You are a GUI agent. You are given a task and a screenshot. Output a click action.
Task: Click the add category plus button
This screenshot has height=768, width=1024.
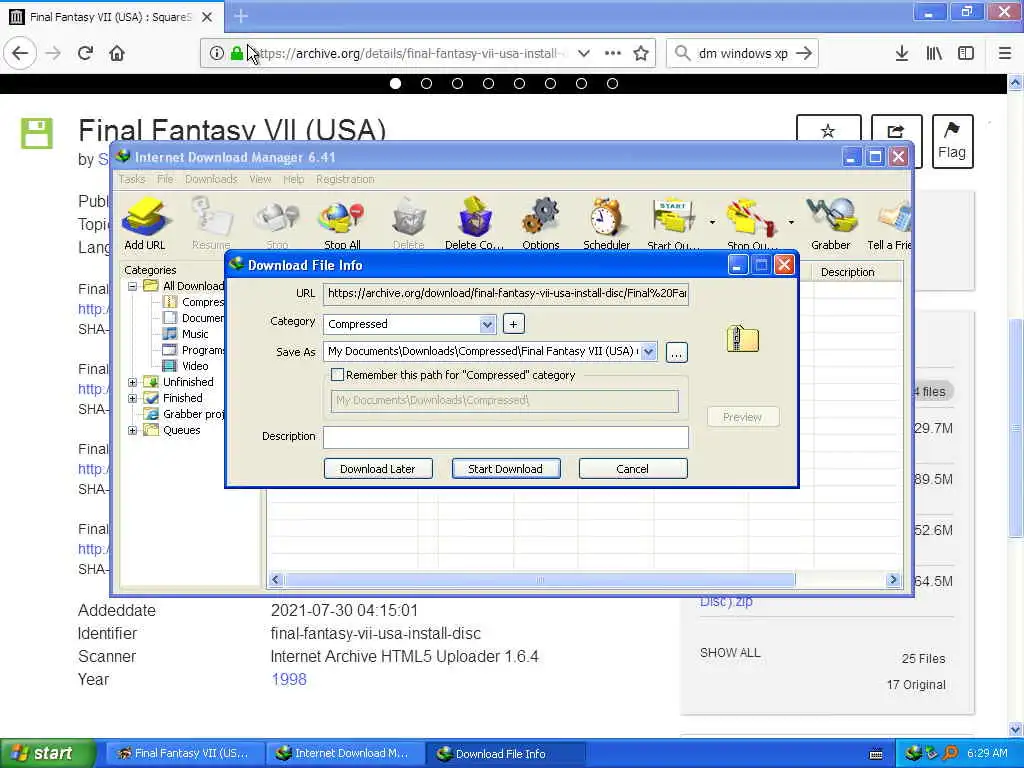tap(513, 324)
